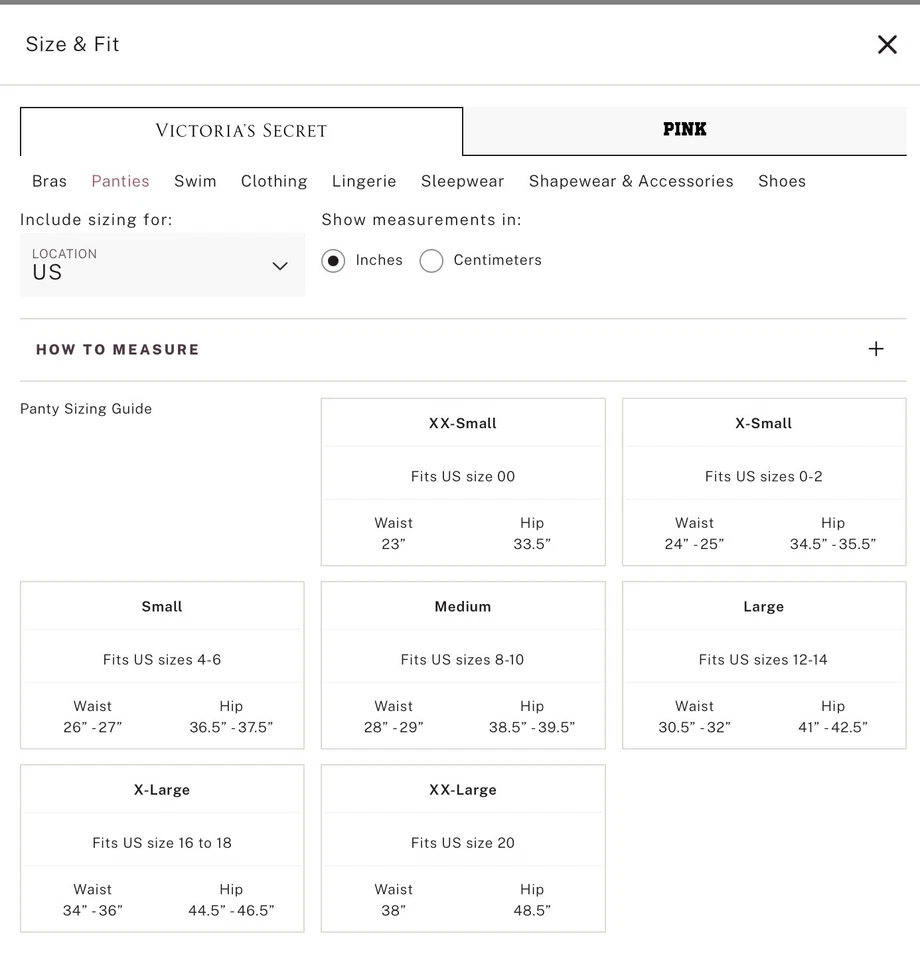
Task: Click the 36.5” - 37.5” hip value
Action: pyautogui.click(x=231, y=727)
